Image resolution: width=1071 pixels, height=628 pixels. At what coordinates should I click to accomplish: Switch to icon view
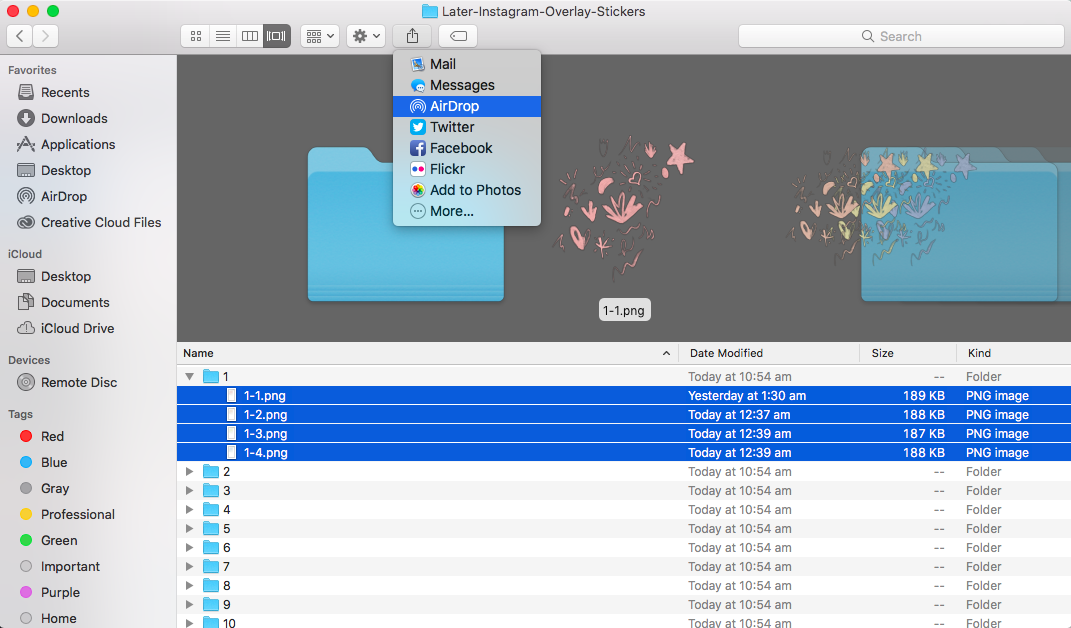pyautogui.click(x=195, y=36)
